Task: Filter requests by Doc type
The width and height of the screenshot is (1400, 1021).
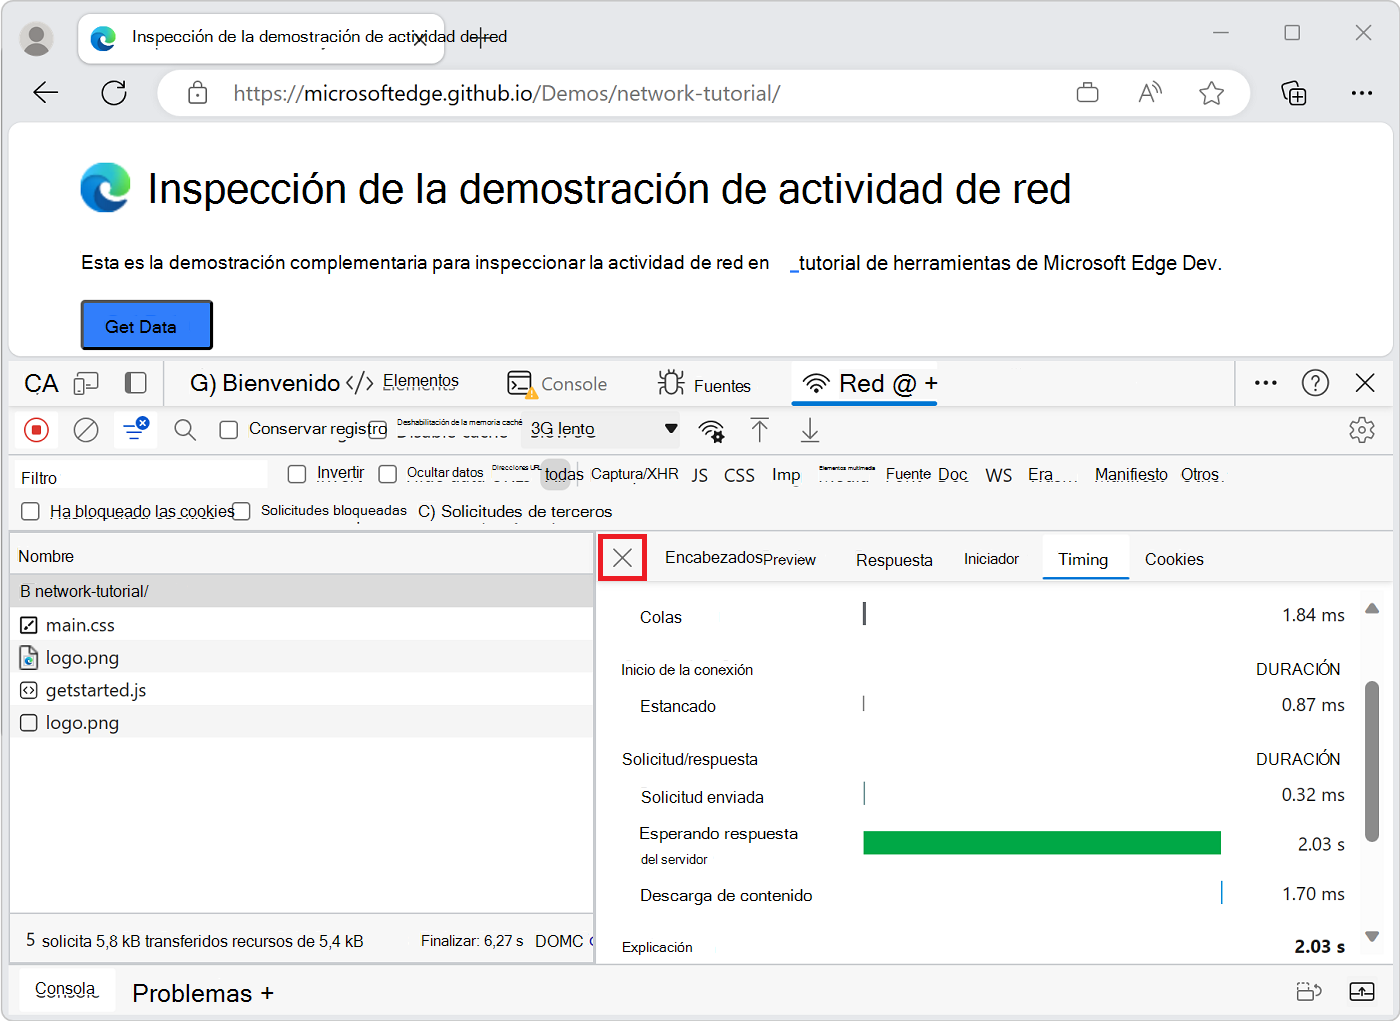Action: click(953, 474)
